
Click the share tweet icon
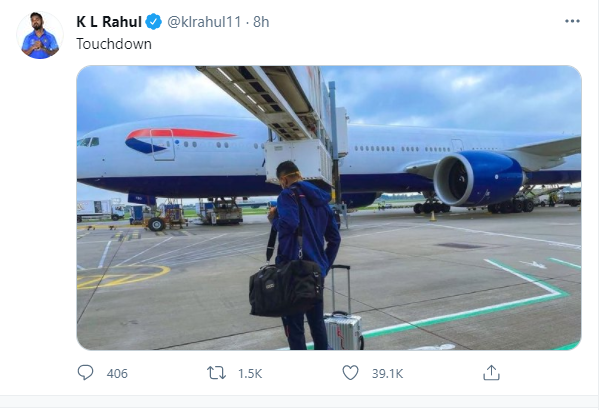tap(491, 373)
